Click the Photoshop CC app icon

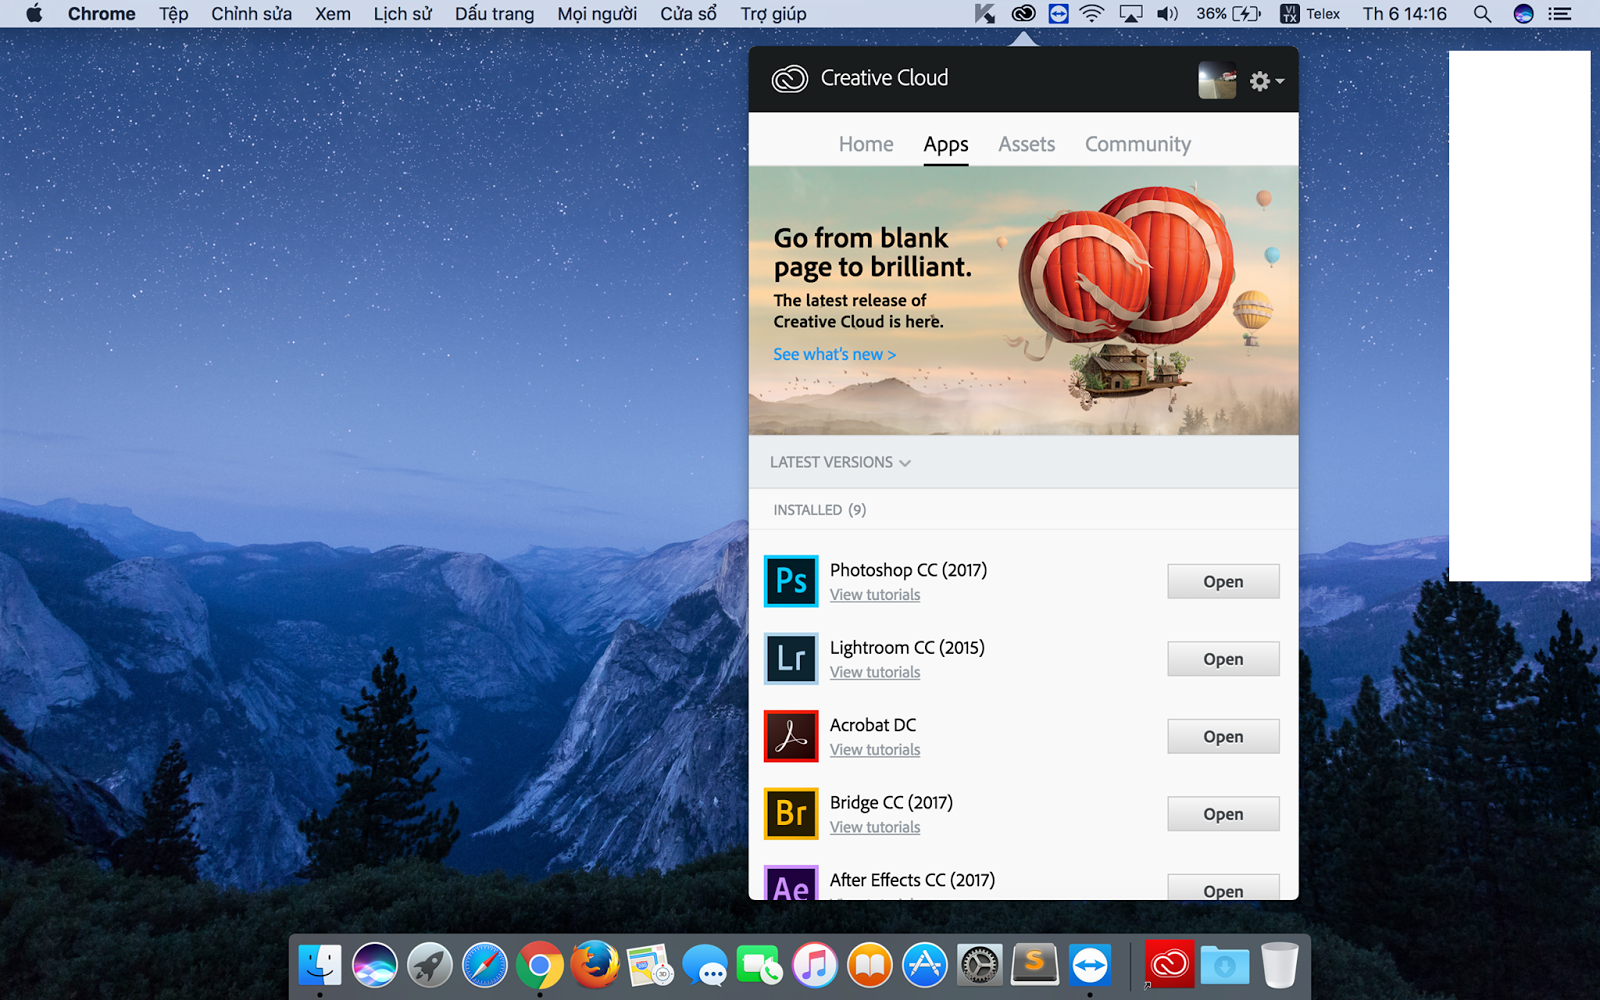pos(791,581)
